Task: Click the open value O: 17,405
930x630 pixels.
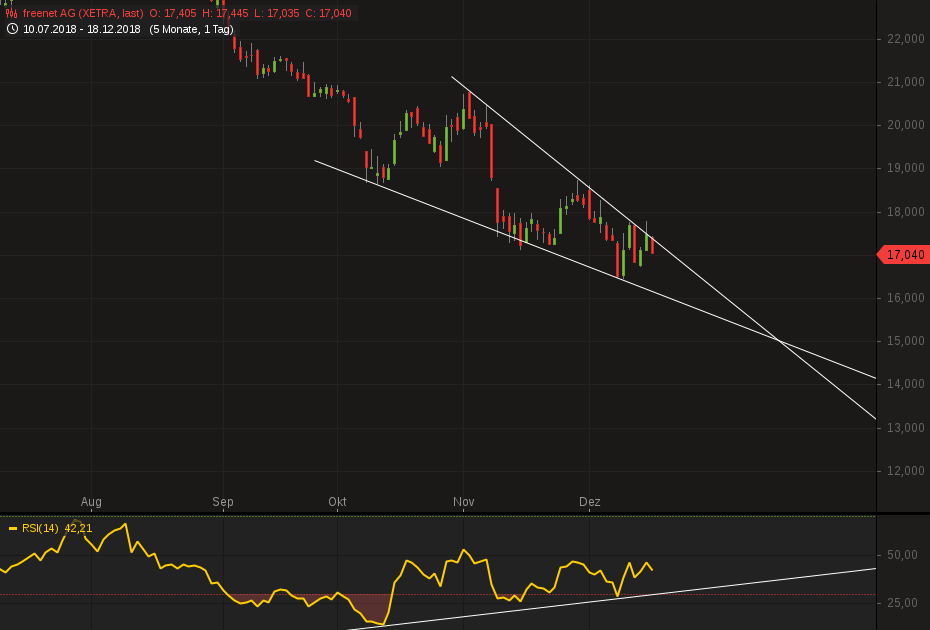Action: point(173,13)
